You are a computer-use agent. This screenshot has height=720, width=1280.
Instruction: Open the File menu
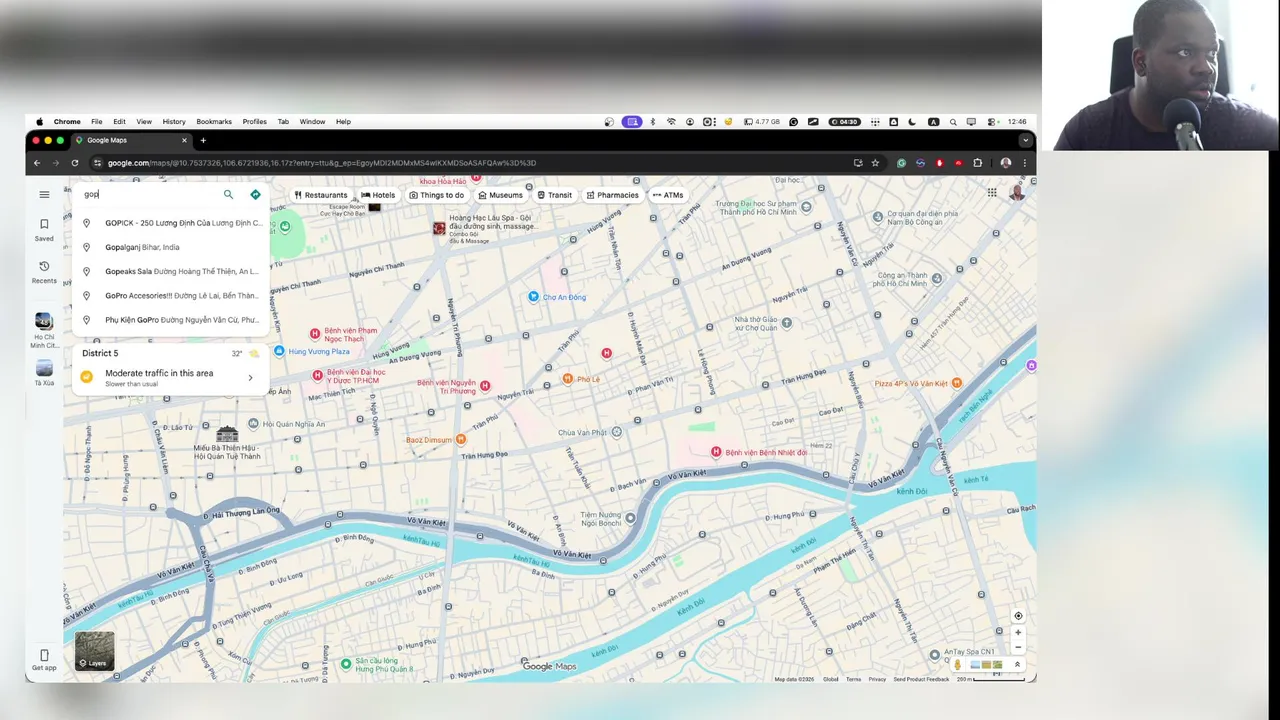coord(97,122)
